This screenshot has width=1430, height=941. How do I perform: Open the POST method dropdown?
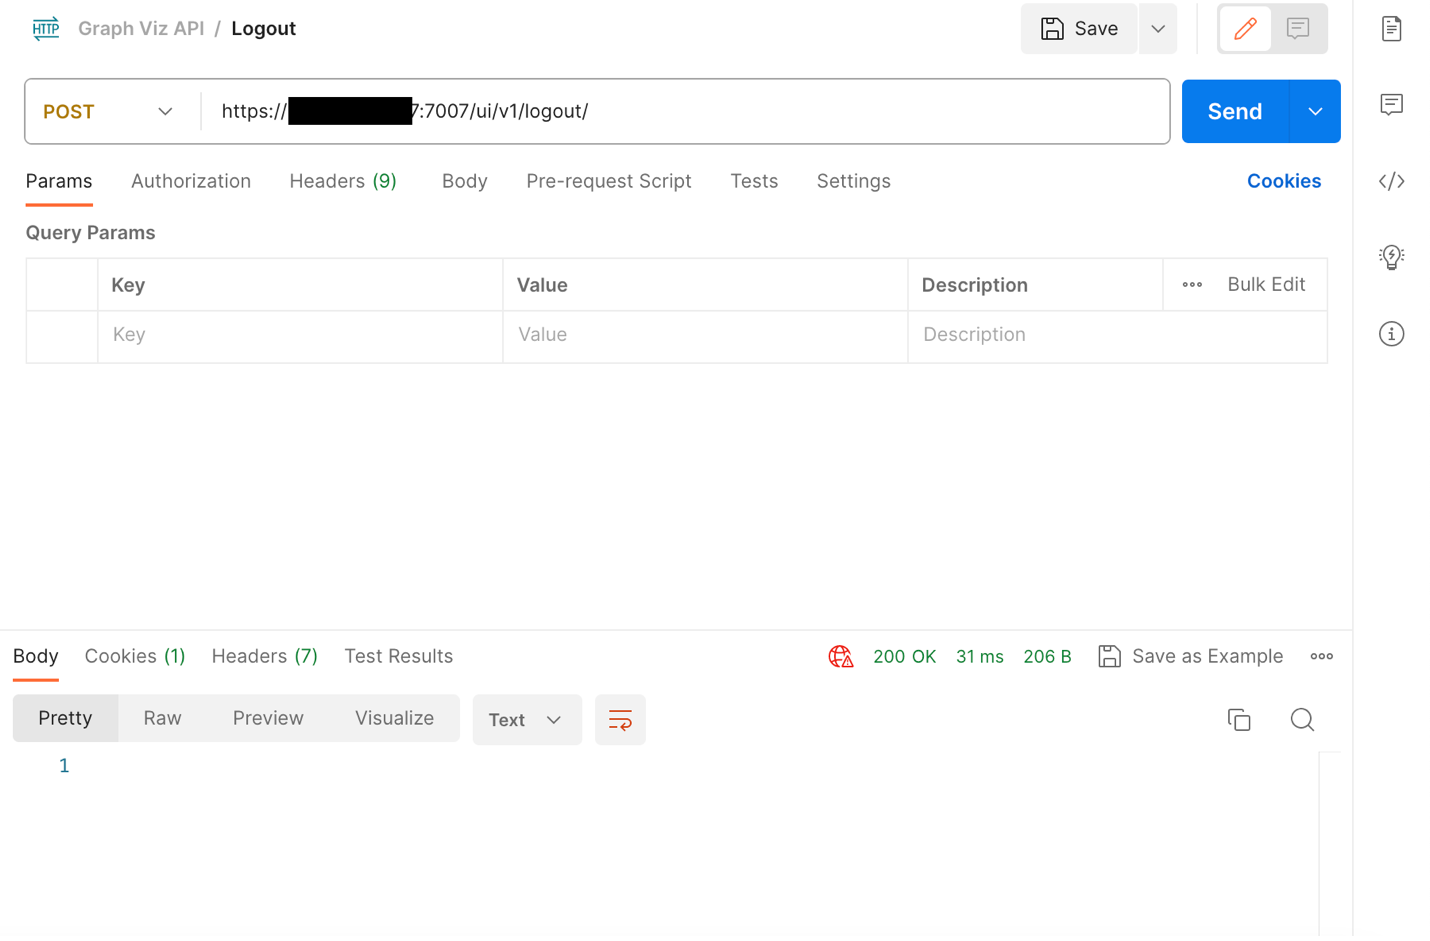[x=110, y=111]
